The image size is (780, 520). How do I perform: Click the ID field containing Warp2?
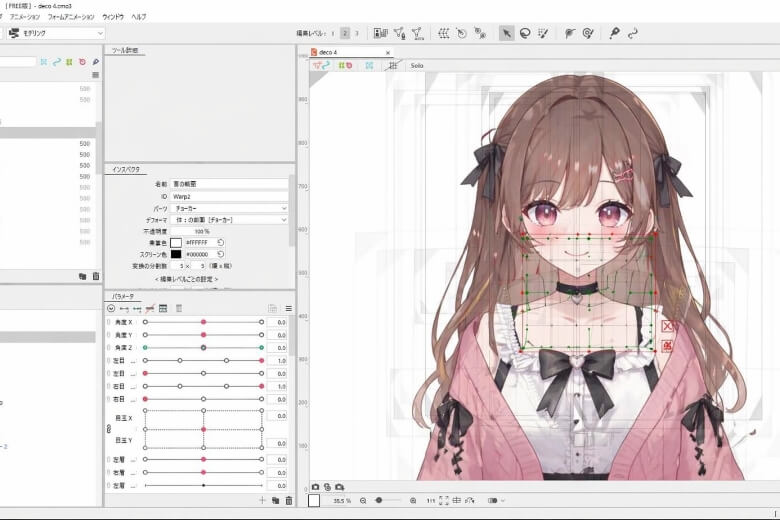click(x=229, y=197)
